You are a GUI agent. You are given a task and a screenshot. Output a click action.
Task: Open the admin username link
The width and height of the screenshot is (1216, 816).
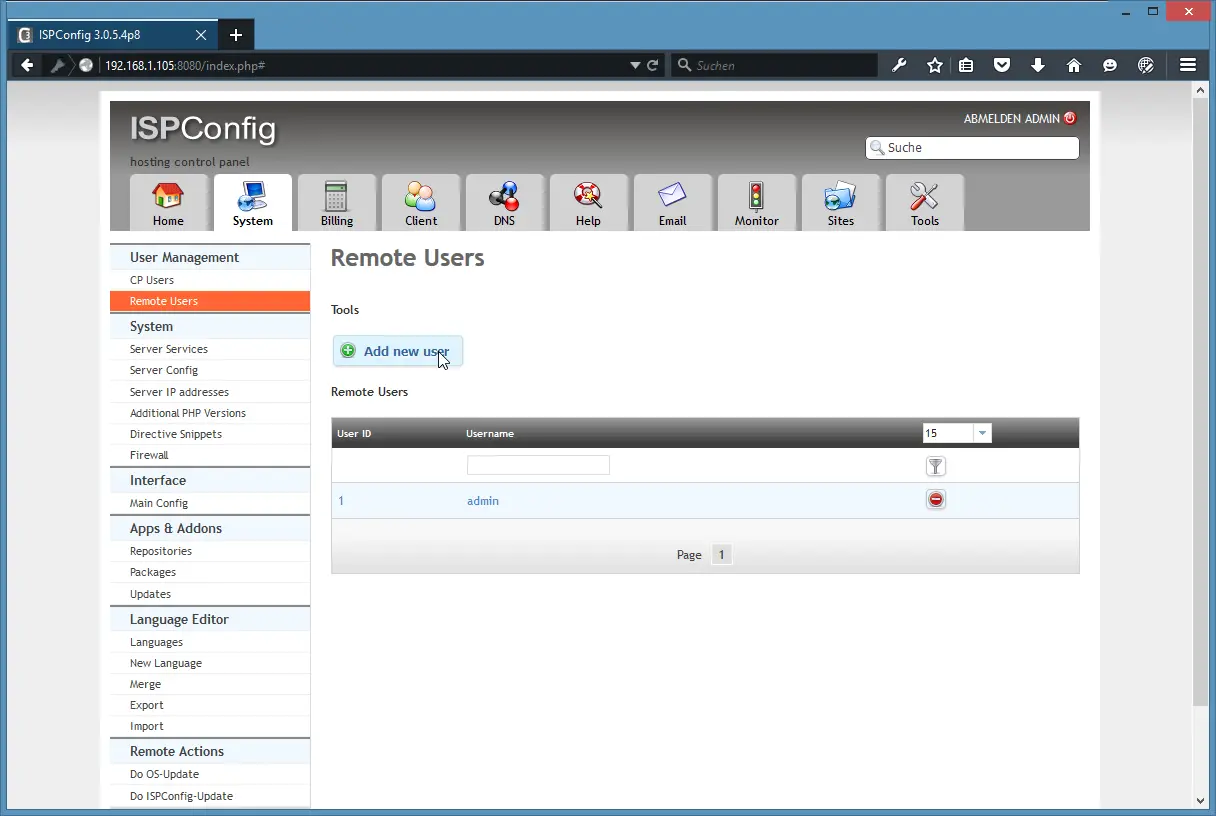pyautogui.click(x=483, y=501)
